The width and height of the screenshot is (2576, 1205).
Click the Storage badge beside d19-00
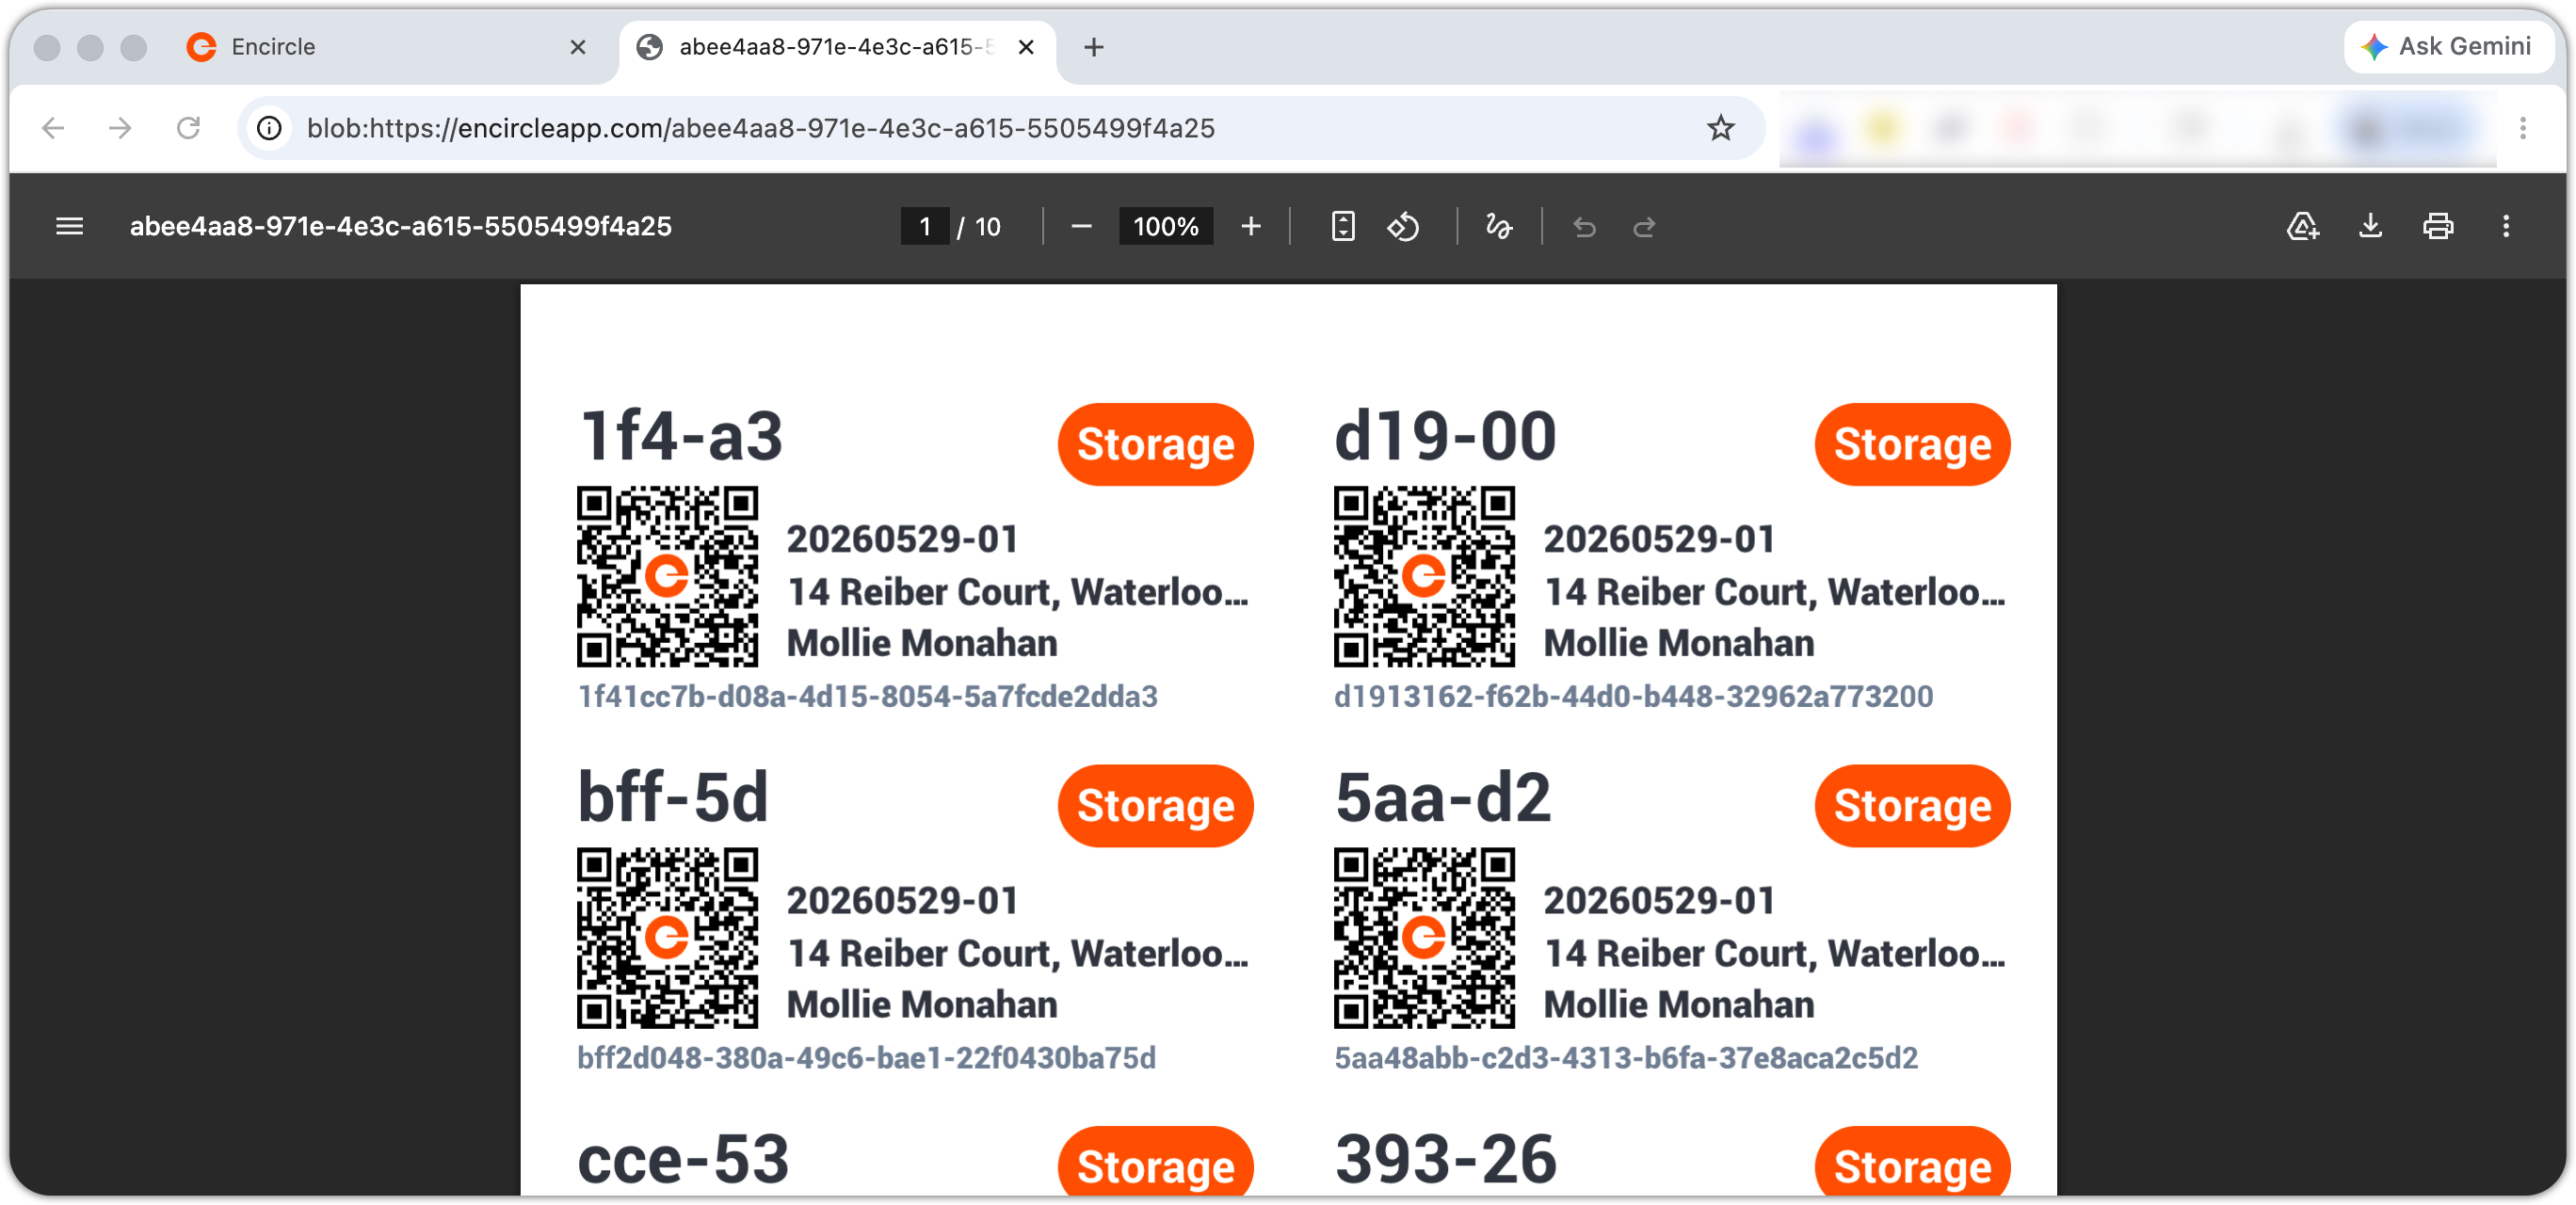(1912, 444)
